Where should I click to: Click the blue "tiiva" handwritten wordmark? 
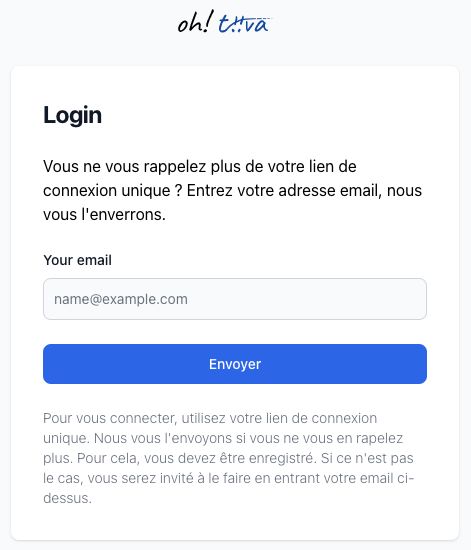pyautogui.click(x=245, y=25)
